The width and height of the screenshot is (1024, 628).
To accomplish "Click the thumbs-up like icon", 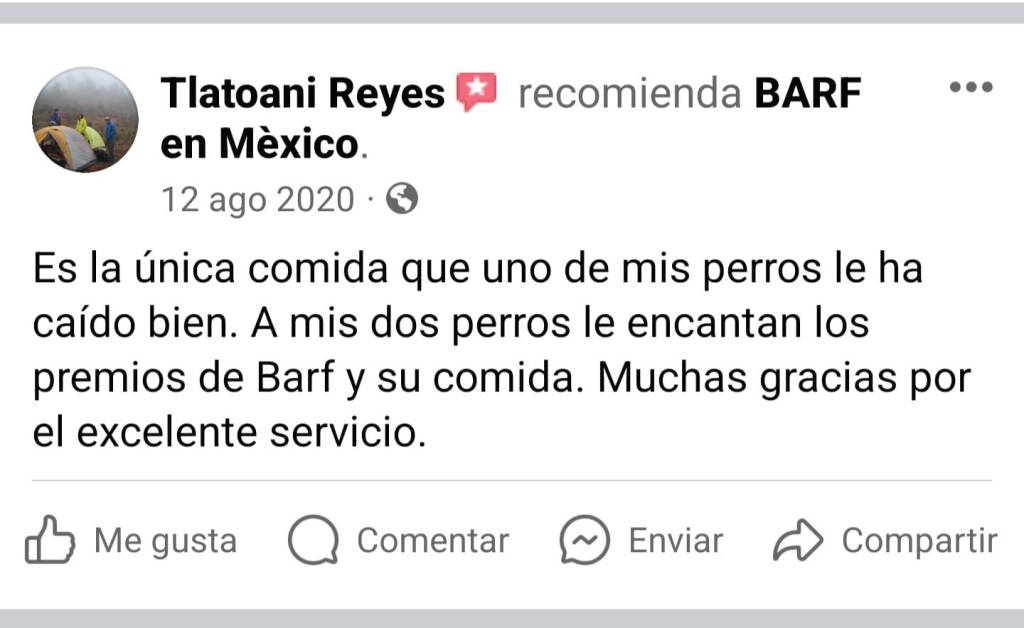I will [x=50, y=540].
